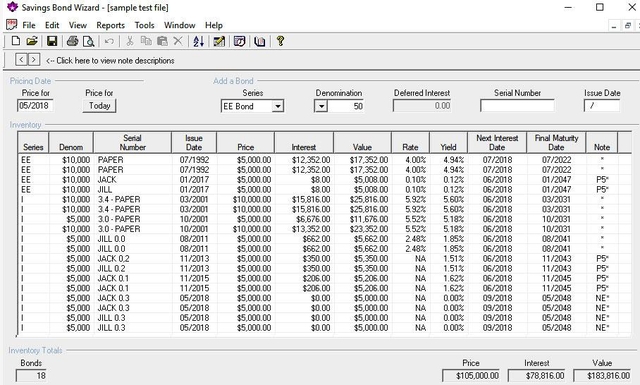Open the File menu
The width and height of the screenshot is (640, 385).
click(x=29, y=25)
